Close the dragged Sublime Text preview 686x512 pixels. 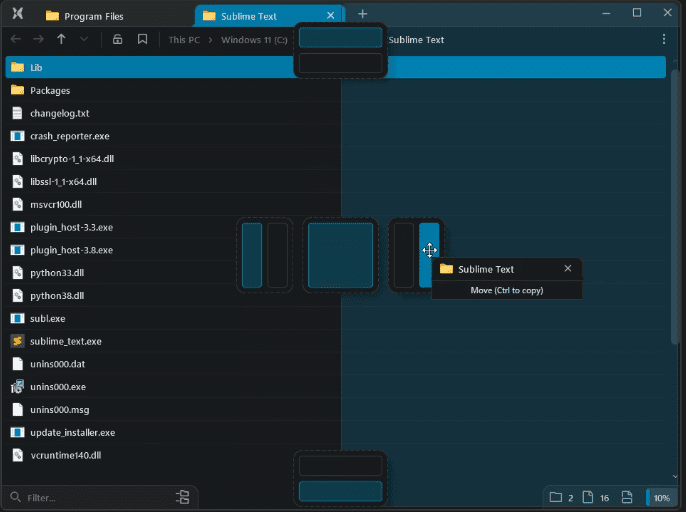point(567,268)
